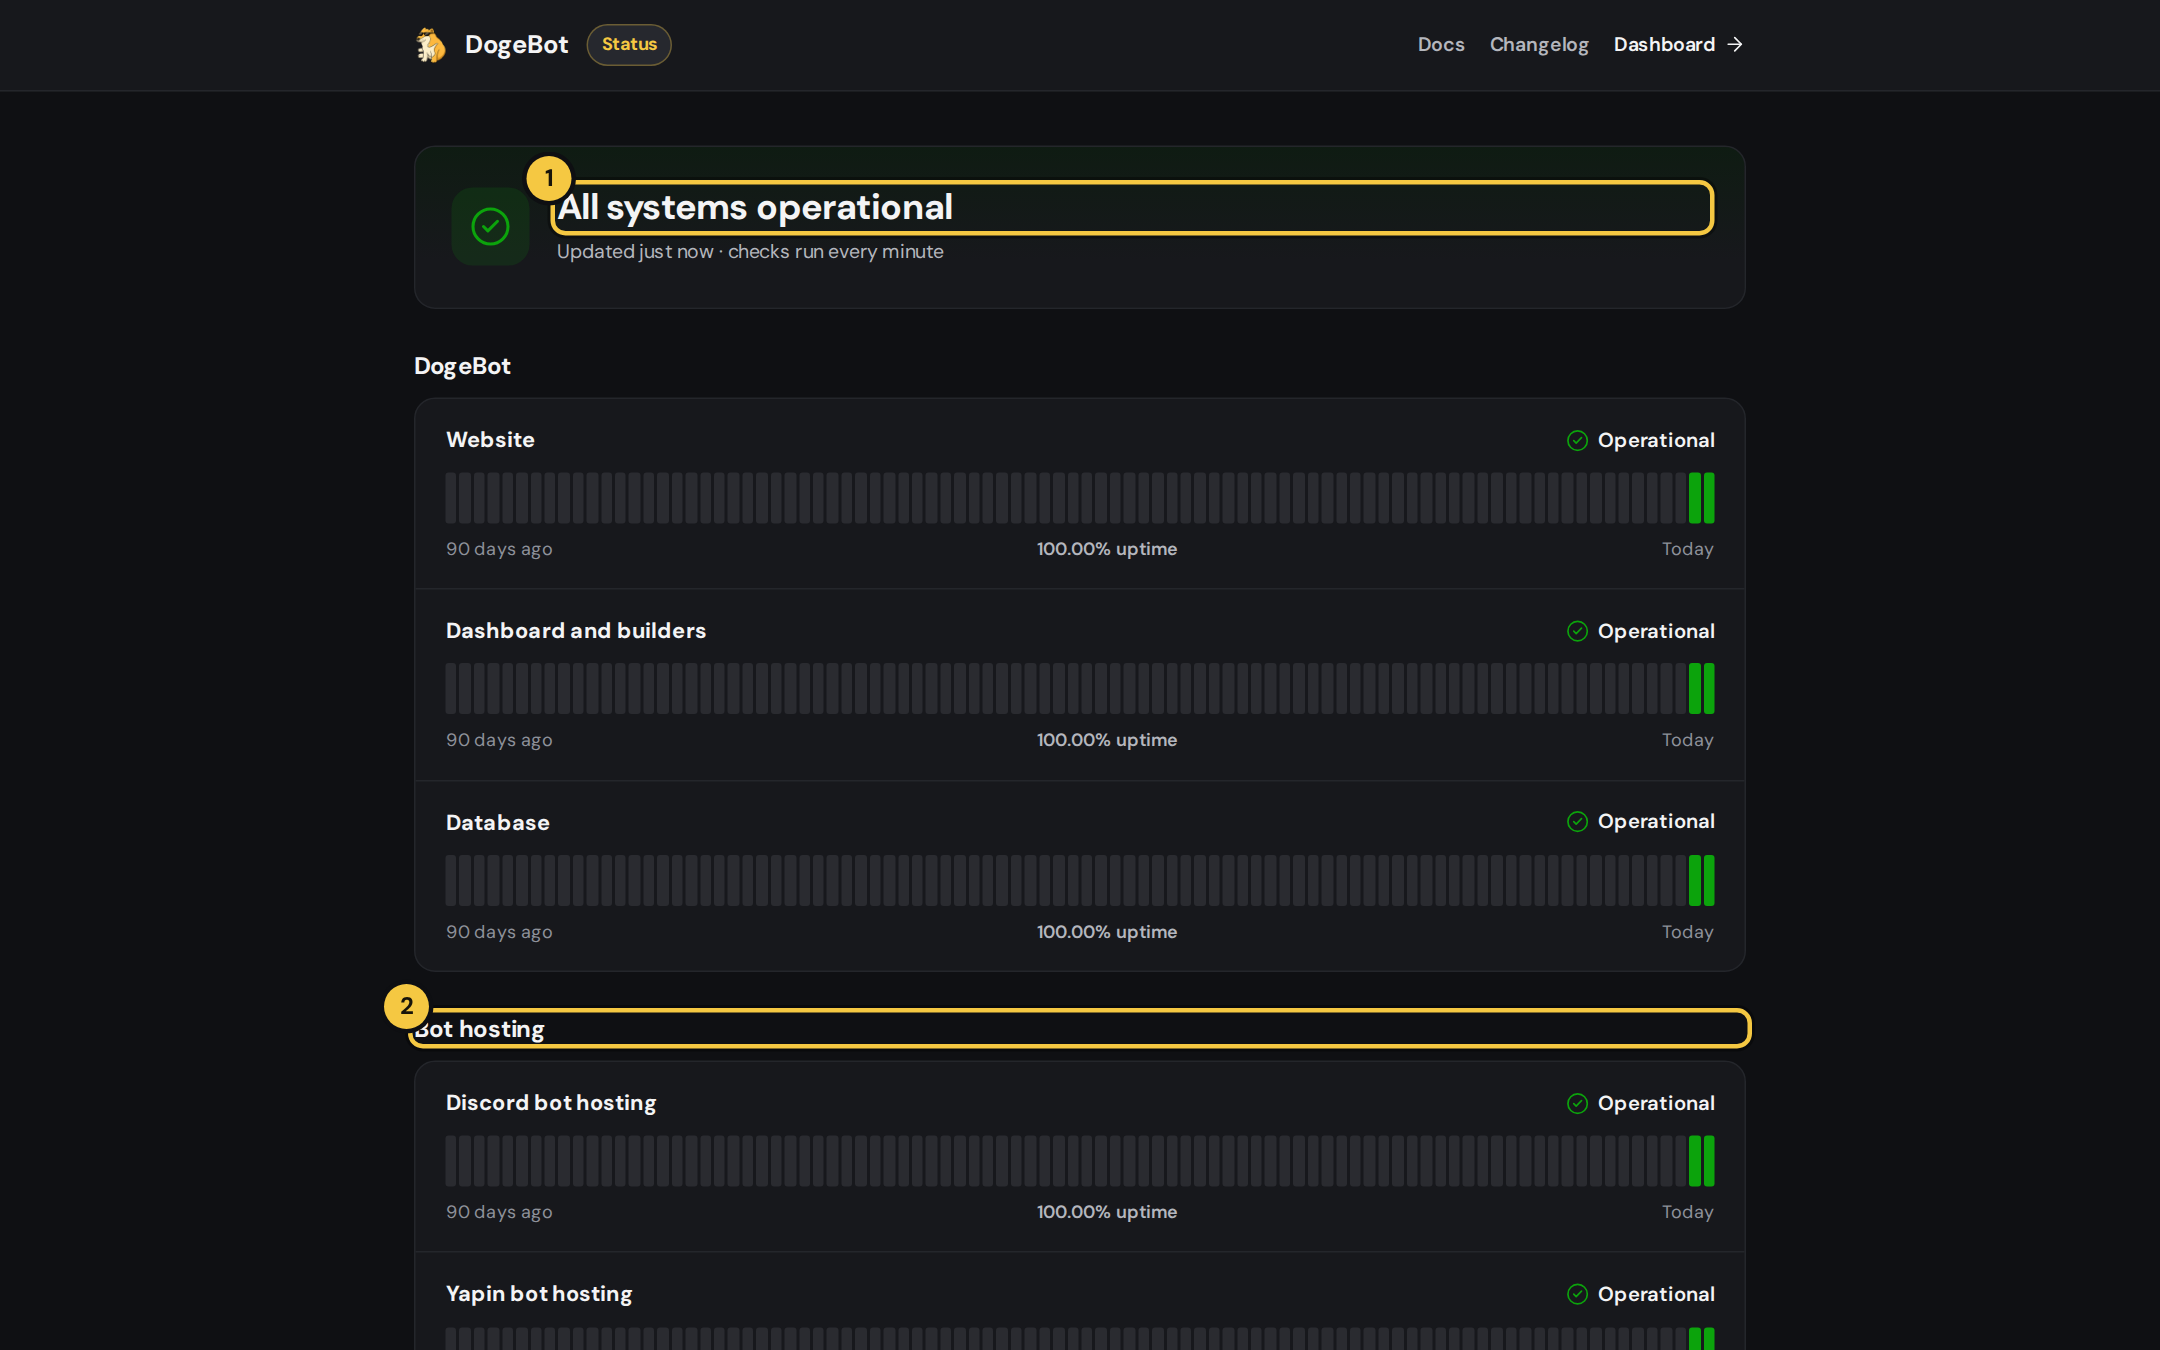Click the 100.00% uptime value under Database

click(1107, 932)
